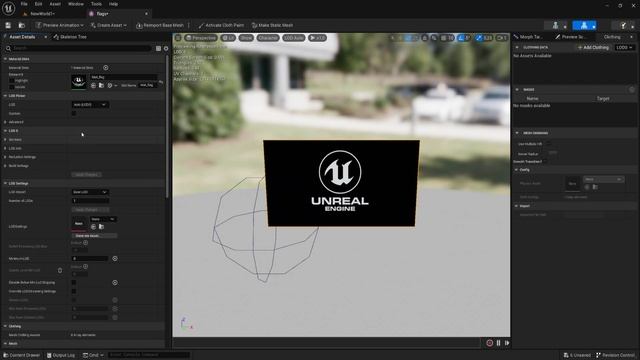Click the record button under viewport
640x360 pixels.
tap(490, 343)
